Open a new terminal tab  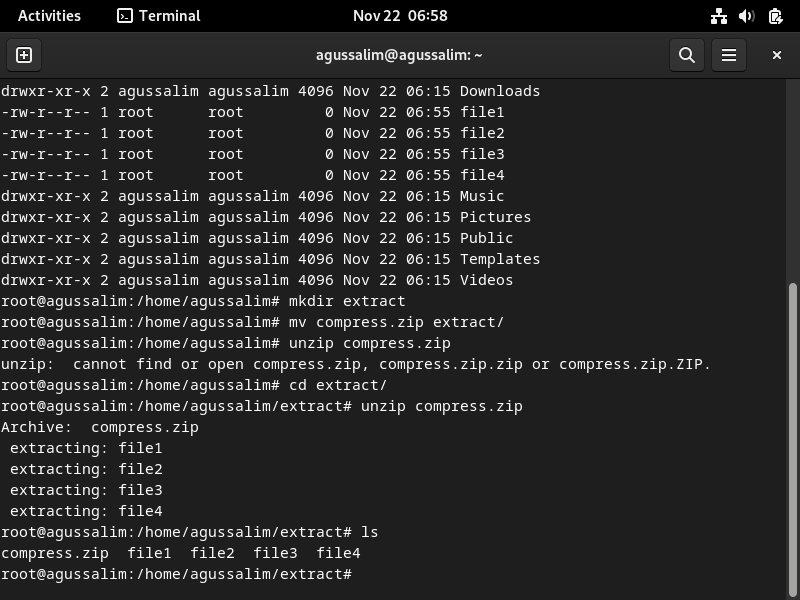click(24, 55)
